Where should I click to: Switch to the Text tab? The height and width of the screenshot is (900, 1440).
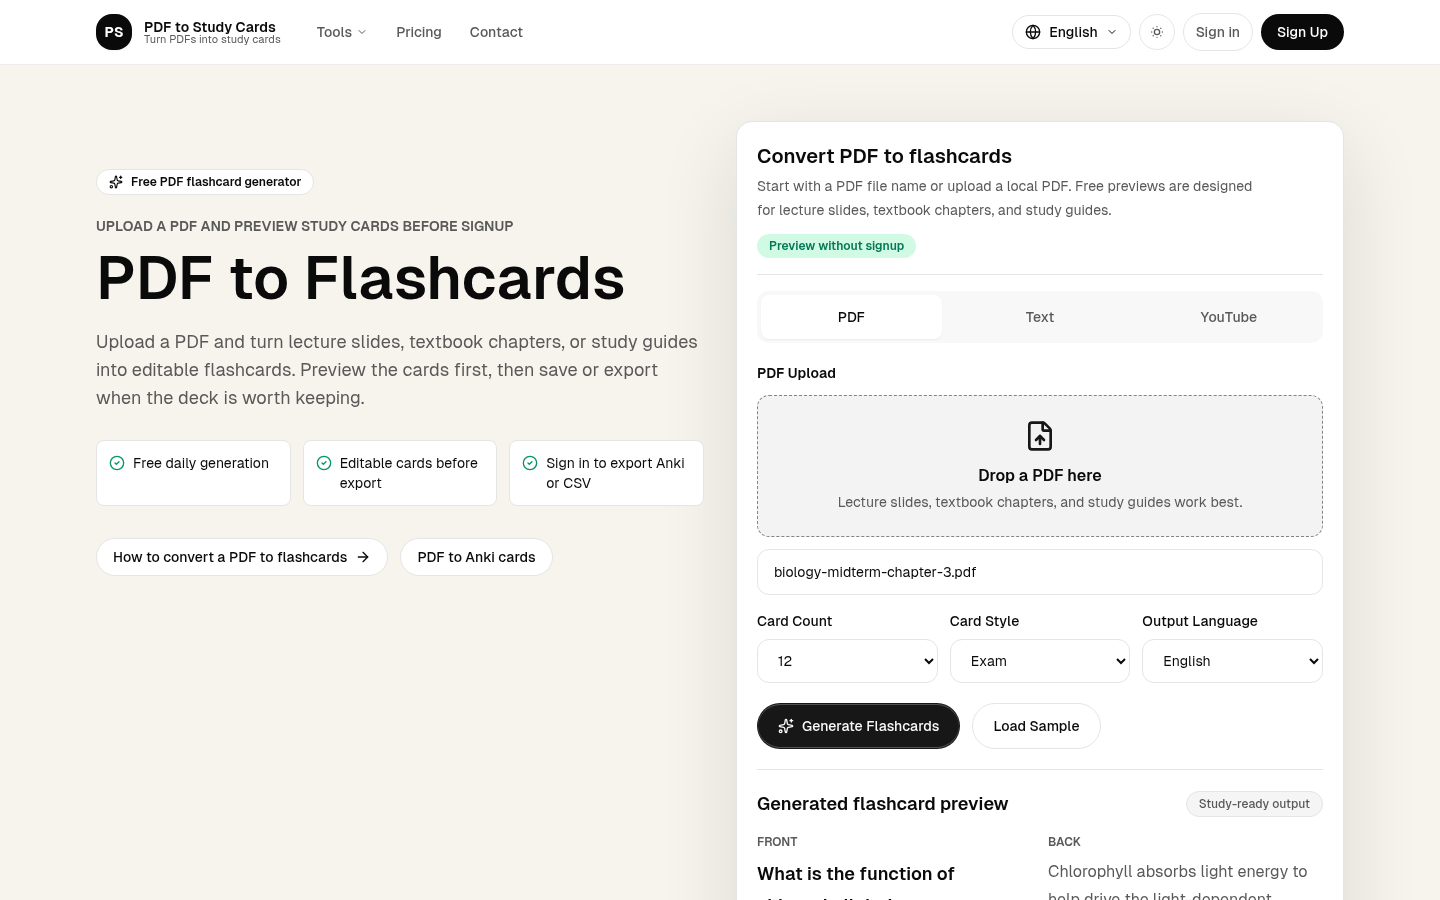coord(1040,317)
